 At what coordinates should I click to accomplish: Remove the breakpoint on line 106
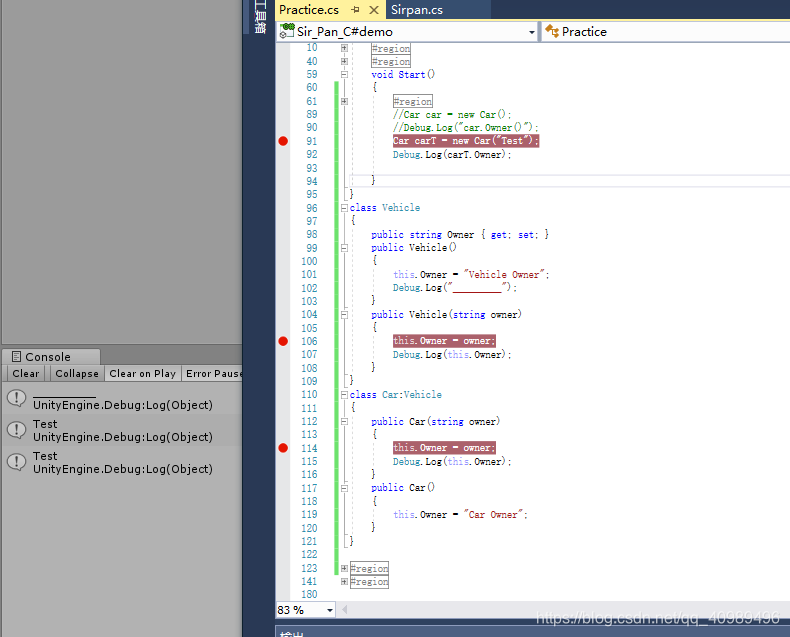pos(283,341)
